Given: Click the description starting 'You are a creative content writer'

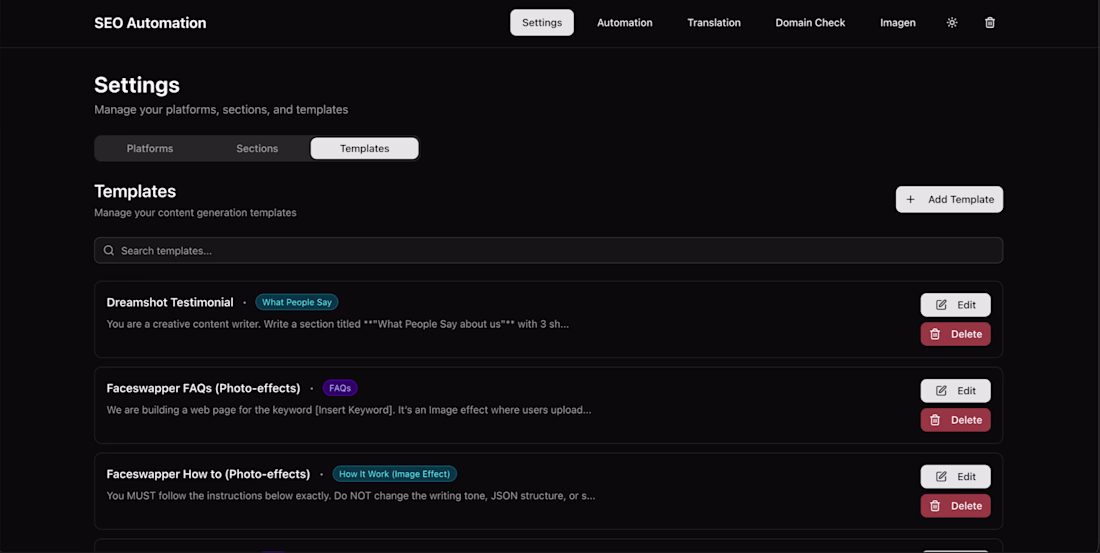Looking at the screenshot, I should point(337,324).
